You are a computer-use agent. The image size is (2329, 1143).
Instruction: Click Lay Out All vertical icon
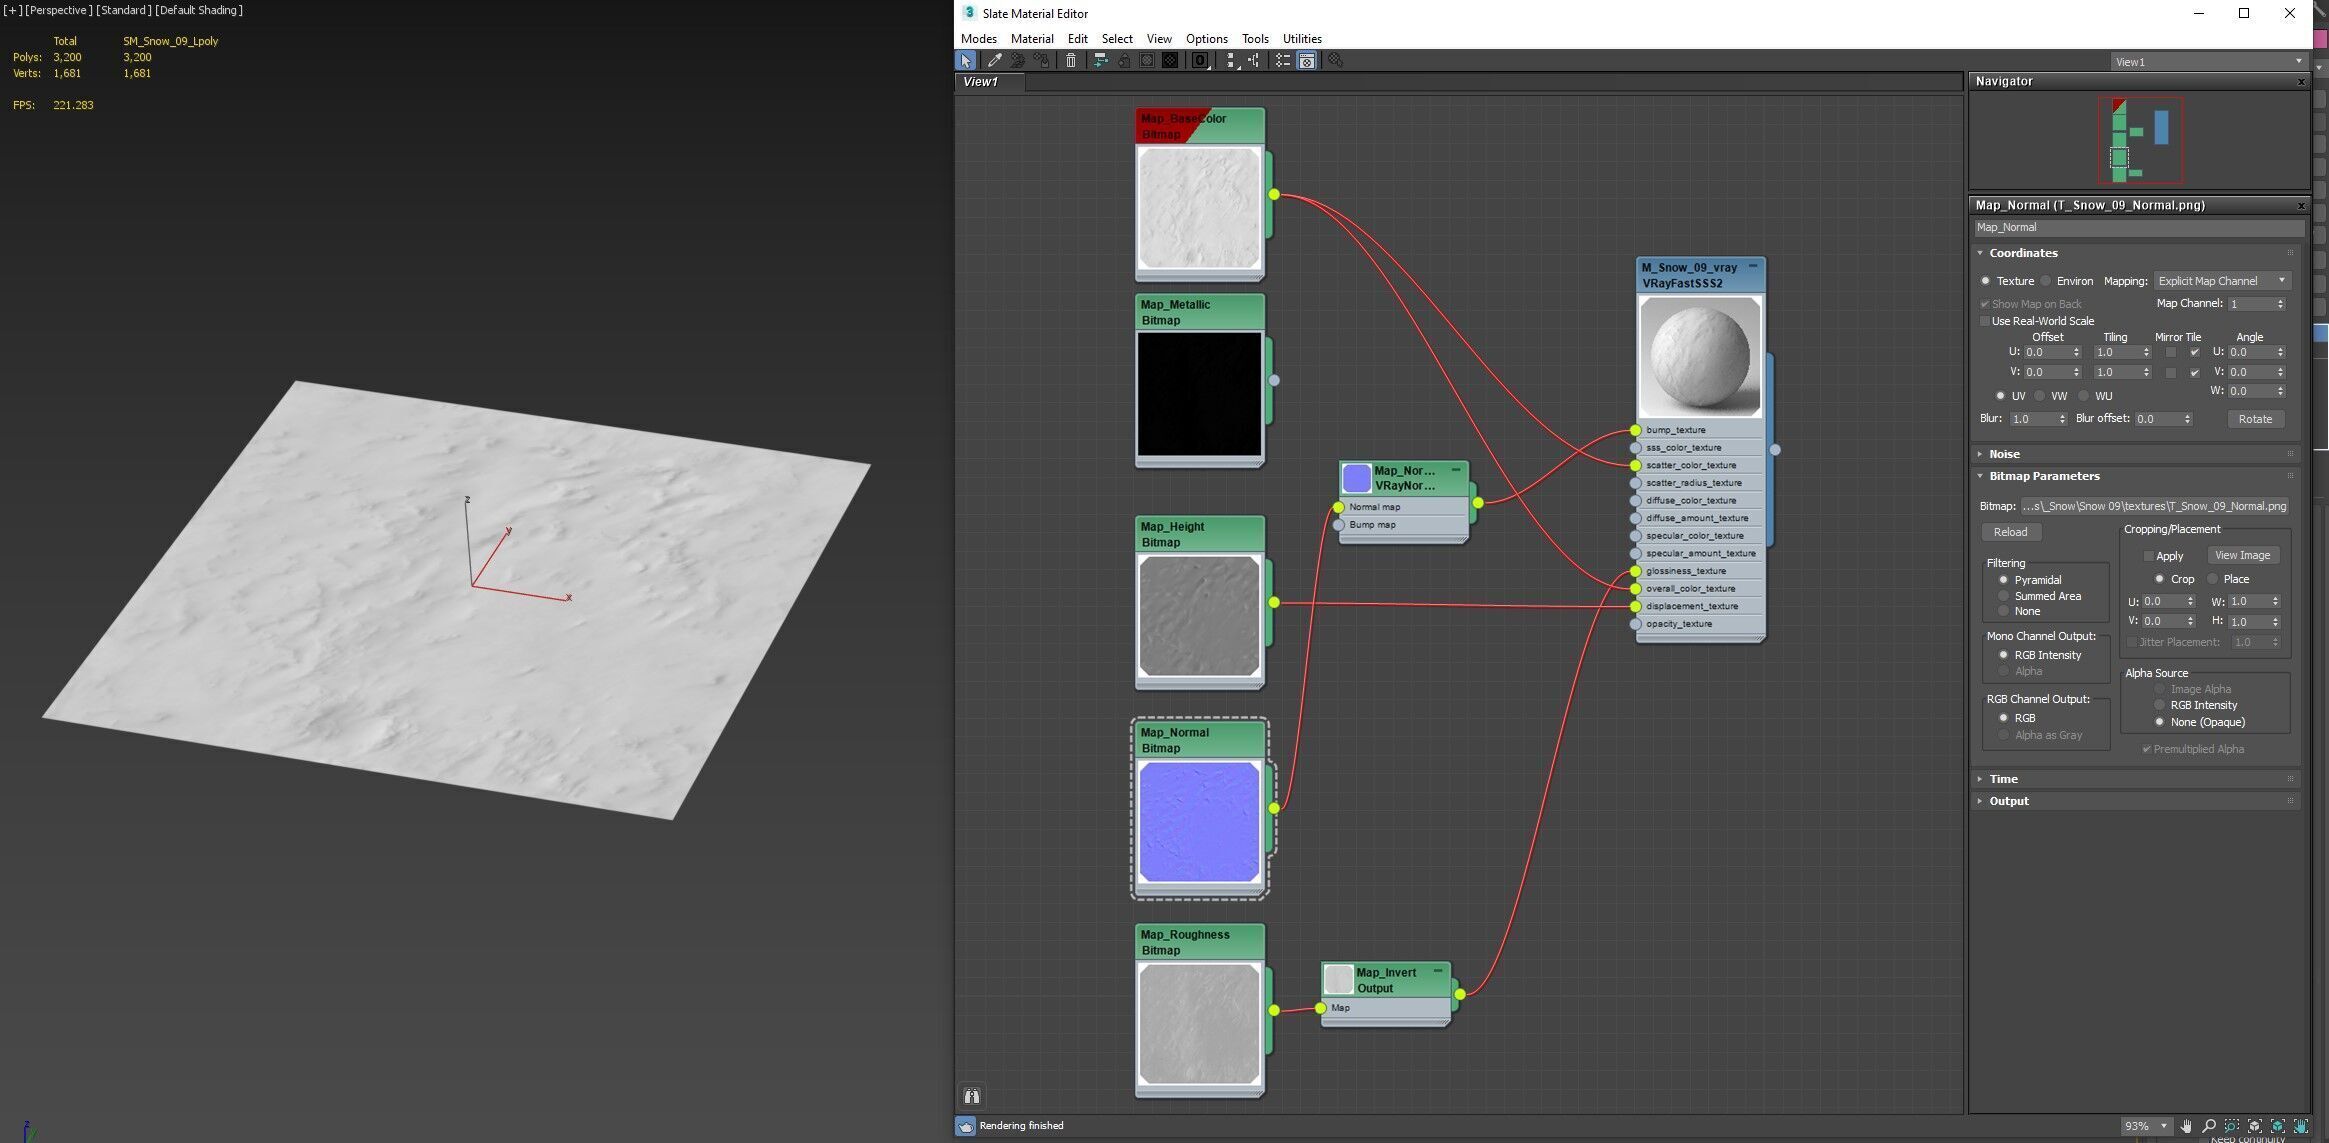(1231, 61)
